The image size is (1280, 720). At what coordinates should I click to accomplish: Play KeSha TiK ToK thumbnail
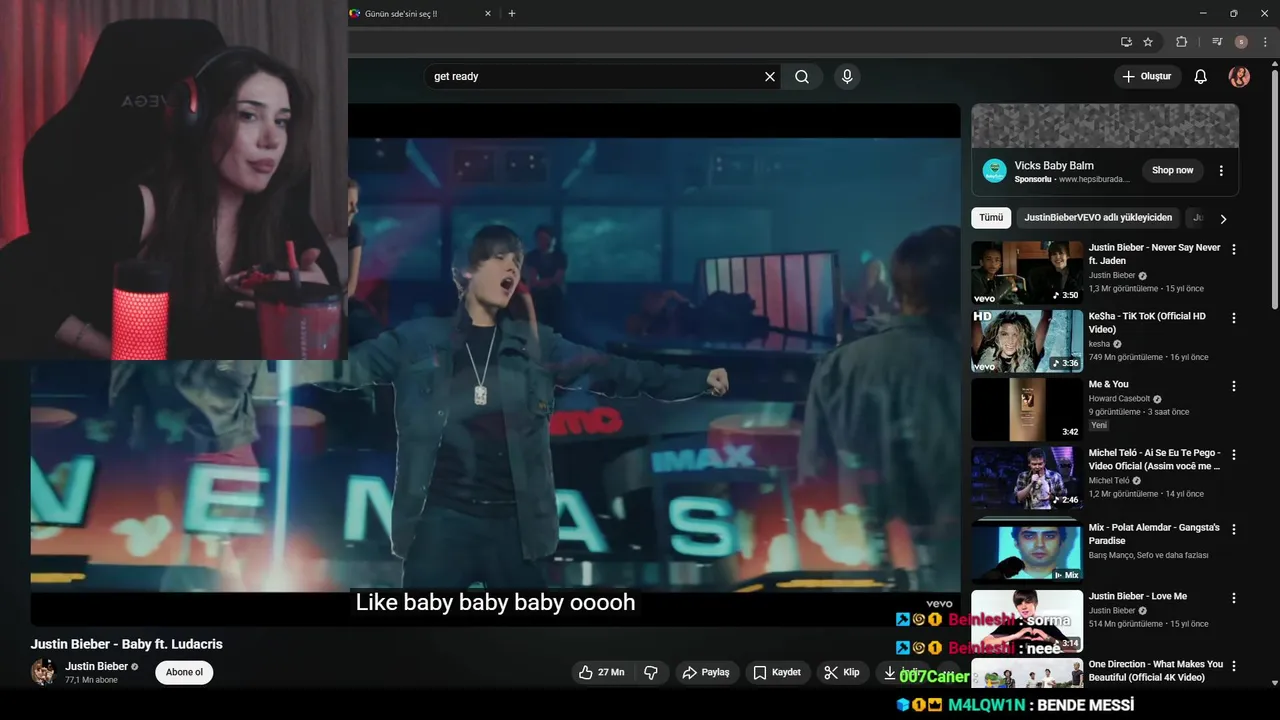(x=1027, y=341)
